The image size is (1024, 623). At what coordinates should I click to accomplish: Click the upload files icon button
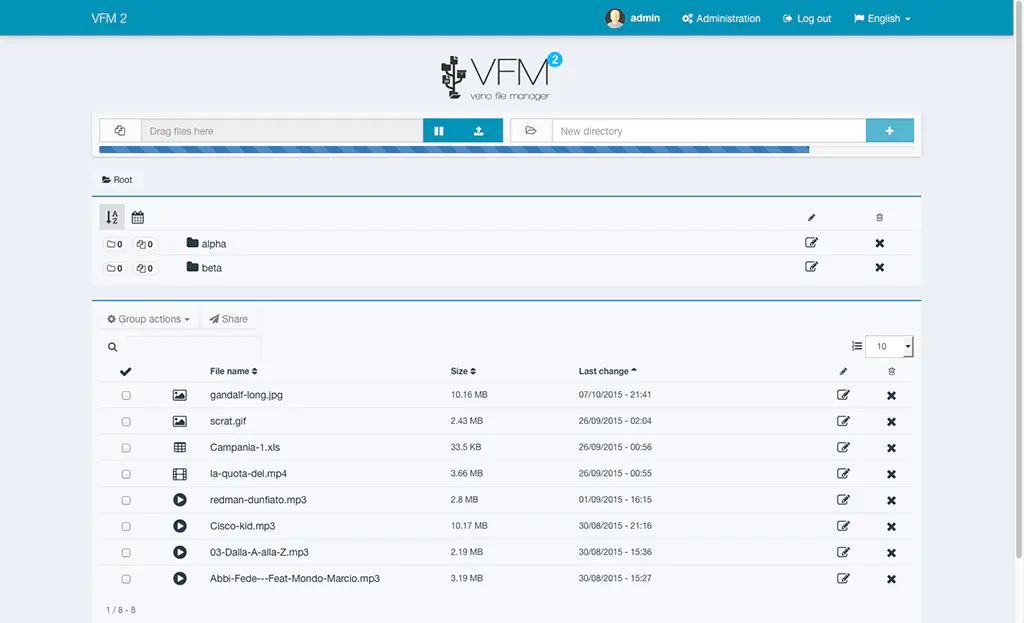click(x=479, y=131)
